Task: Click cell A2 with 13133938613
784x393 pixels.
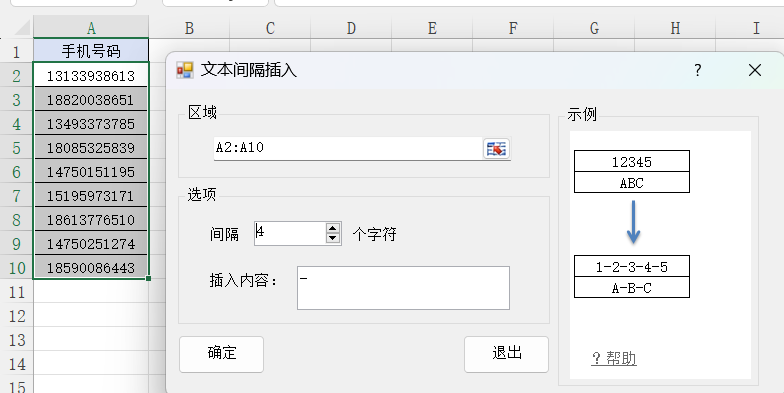Action: (91, 76)
